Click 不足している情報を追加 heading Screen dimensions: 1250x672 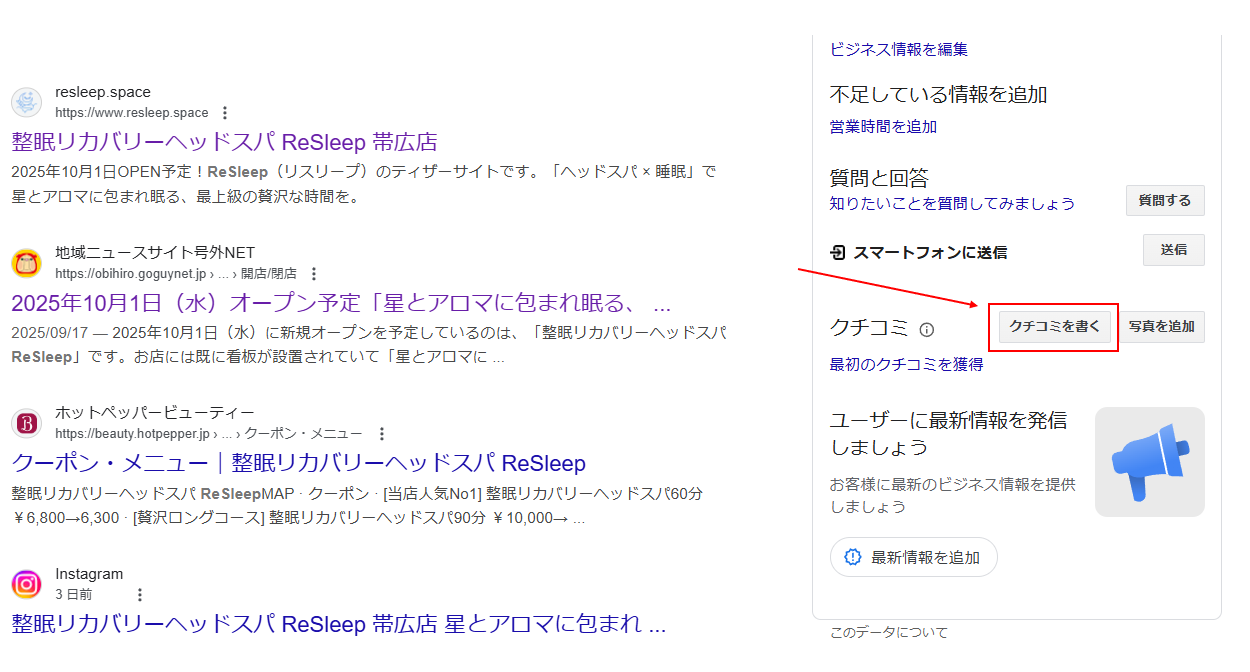(938, 95)
